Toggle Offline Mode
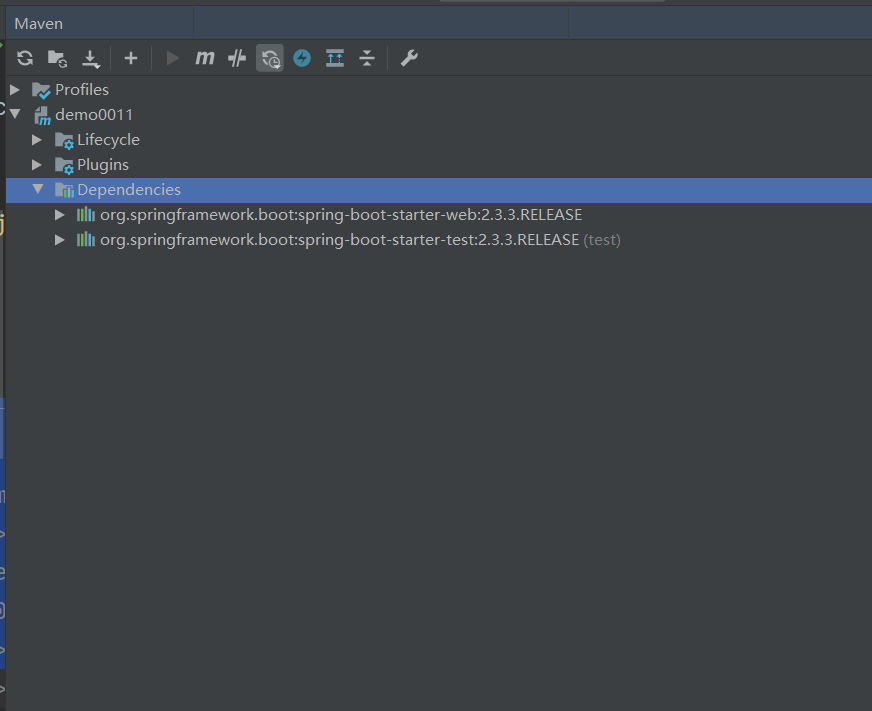This screenshot has height=711, width=872. tap(302, 57)
